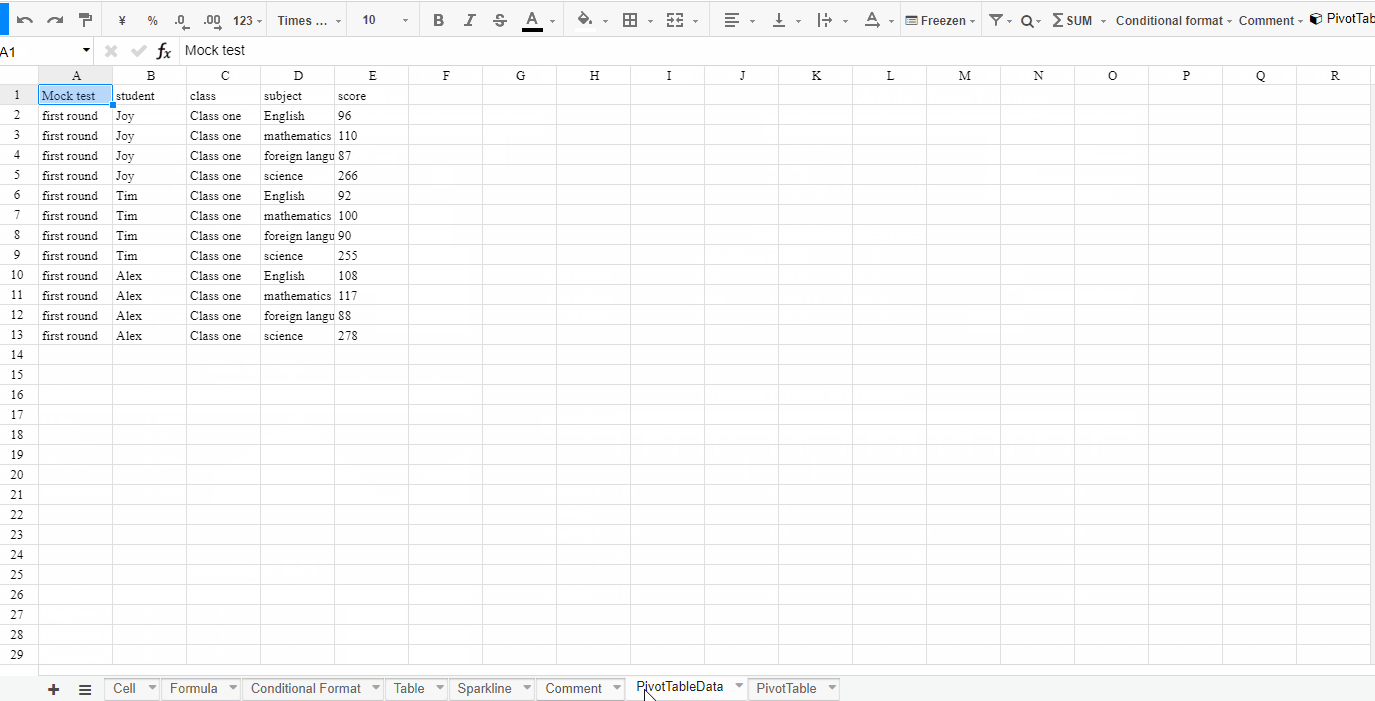Open the PivotTable tool
The image size is (1375, 701).
pyautogui.click(x=1342, y=19)
